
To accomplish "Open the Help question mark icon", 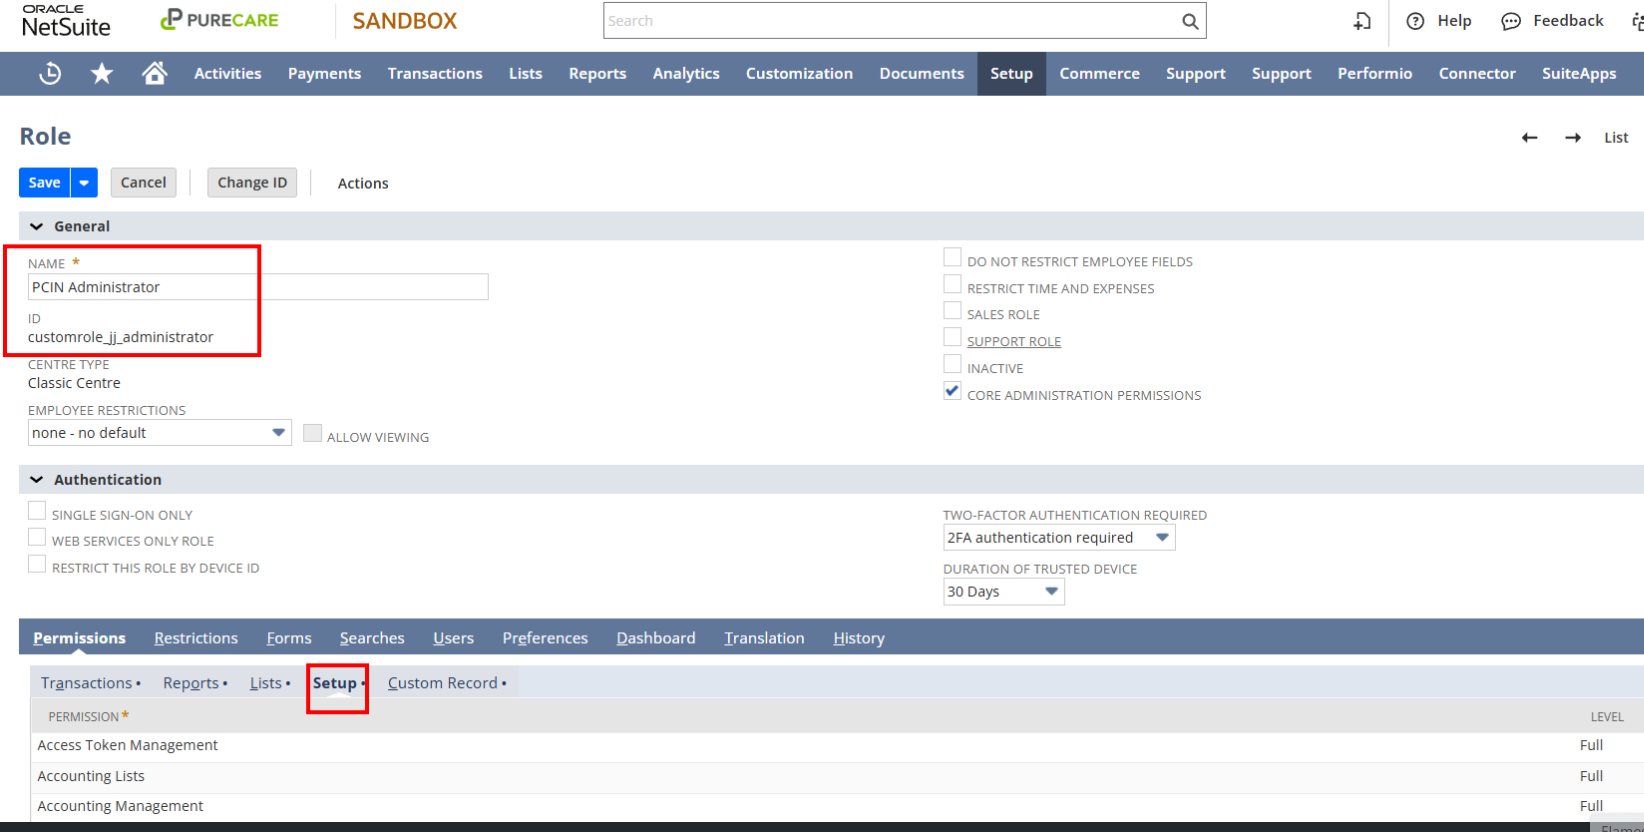I will (x=1415, y=21).
